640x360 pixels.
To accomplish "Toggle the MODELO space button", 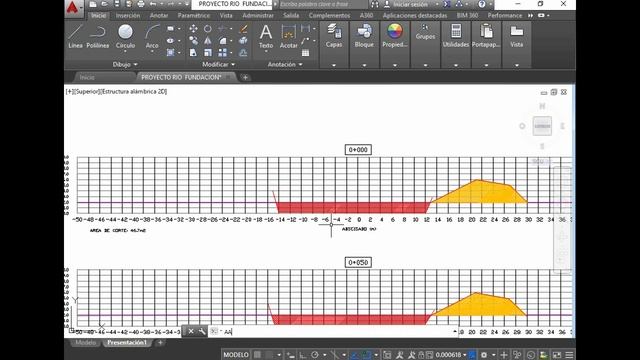I will click(236, 355).
